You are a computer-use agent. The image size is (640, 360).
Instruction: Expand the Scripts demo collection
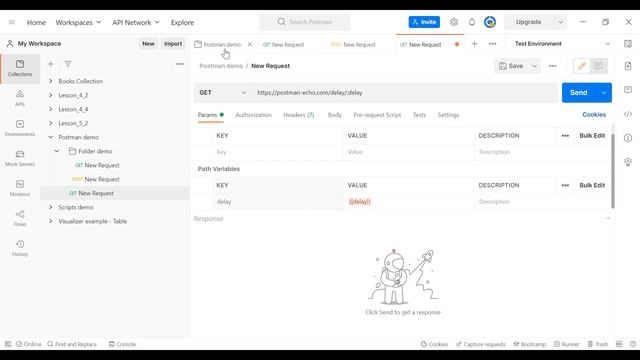tap(51, 207)
